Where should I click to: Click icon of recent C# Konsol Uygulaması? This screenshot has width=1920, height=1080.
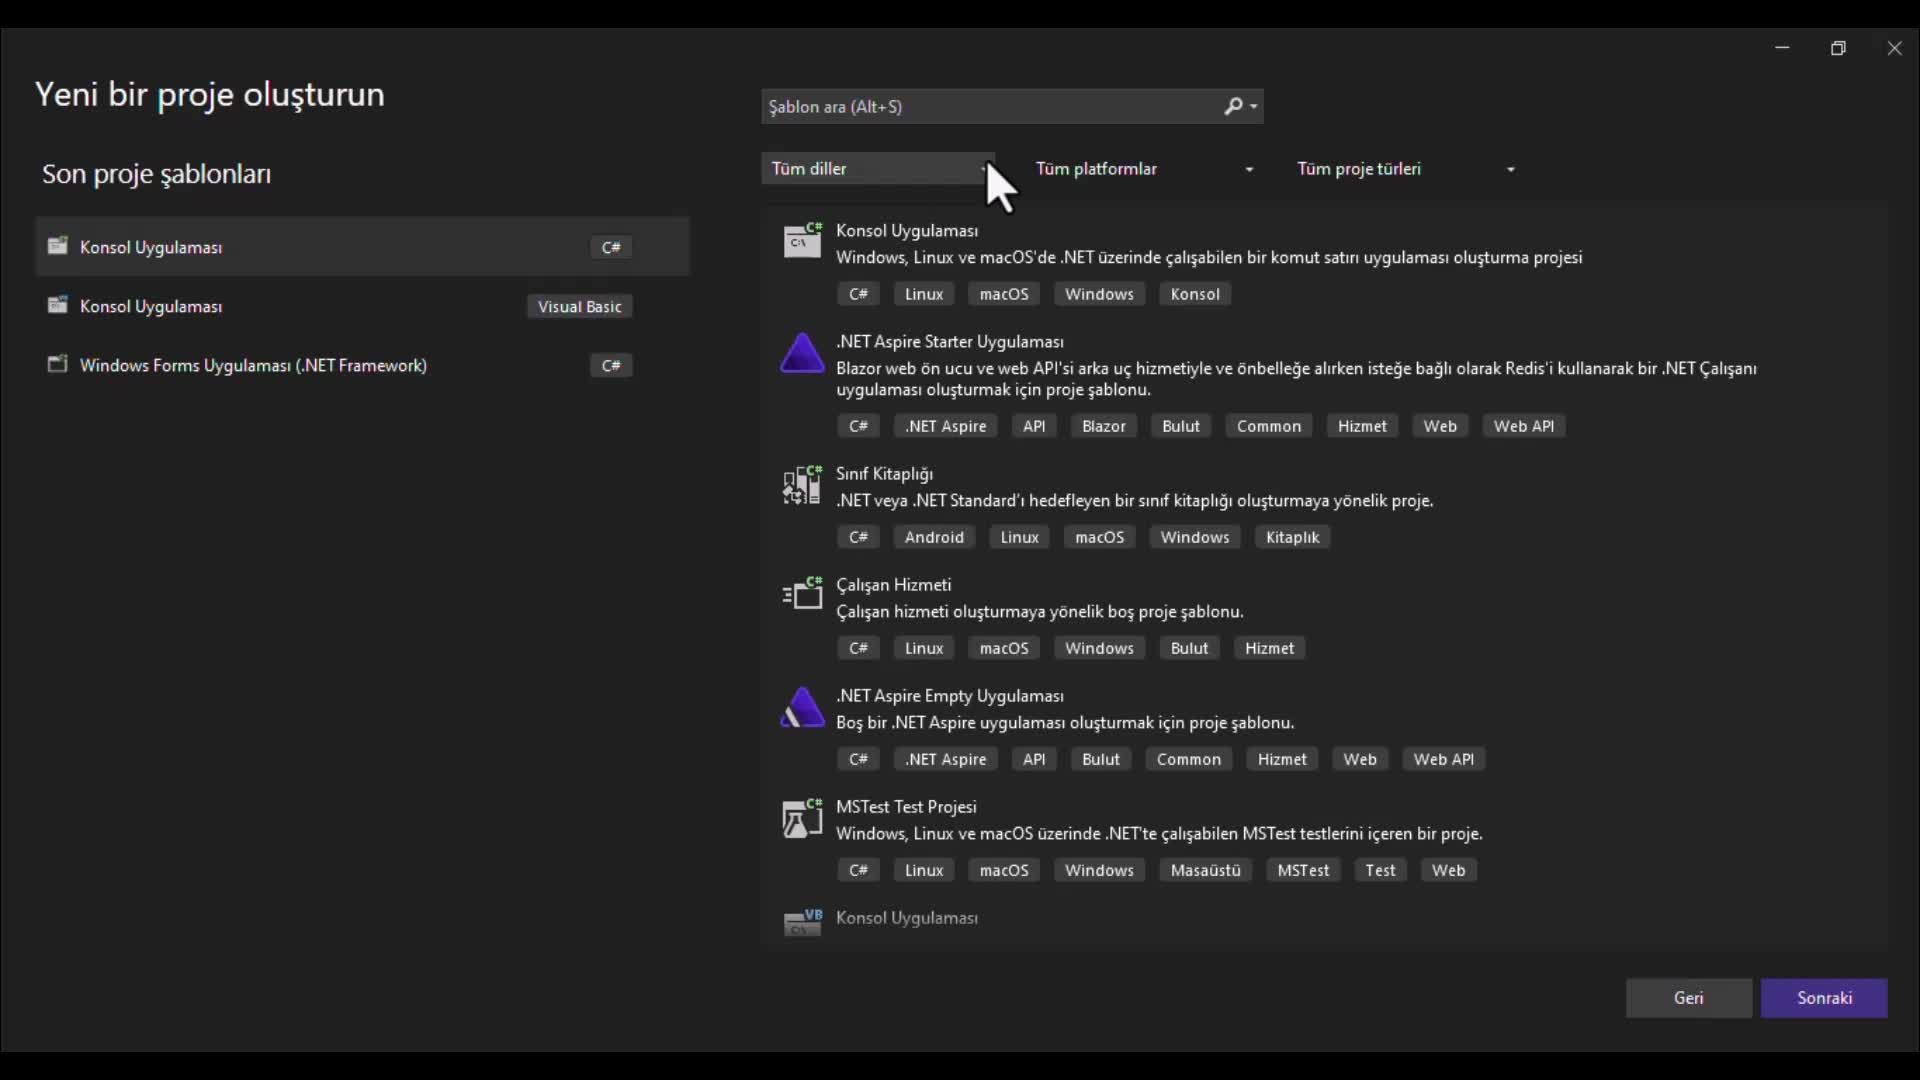(58, 246)
